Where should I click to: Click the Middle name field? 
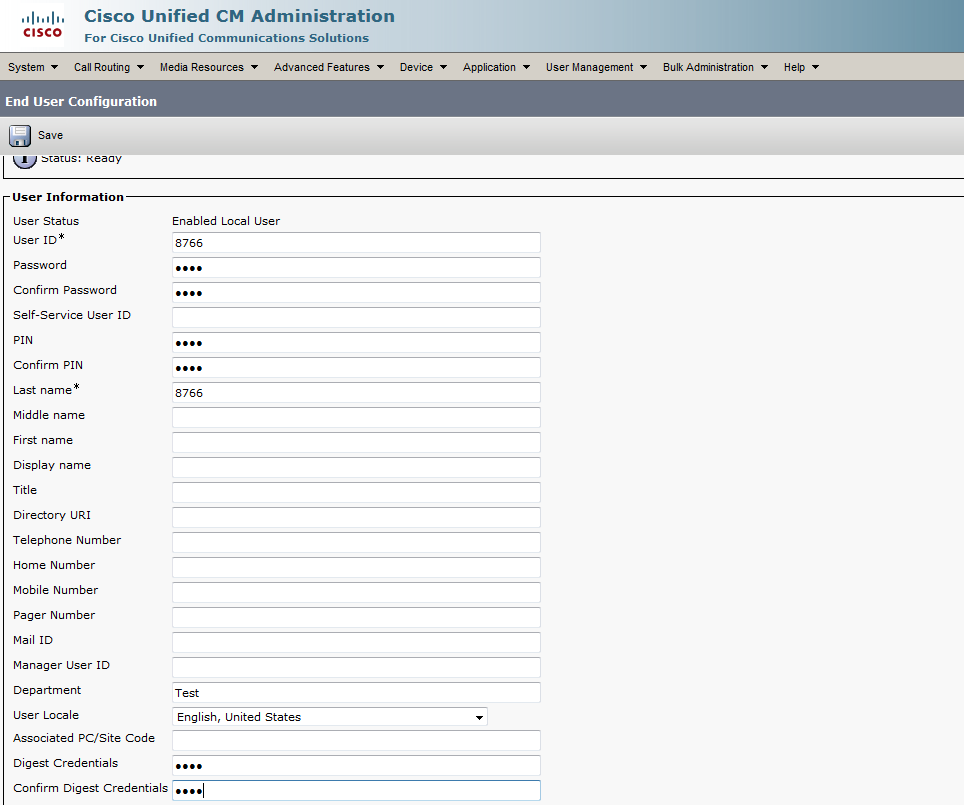356,418
